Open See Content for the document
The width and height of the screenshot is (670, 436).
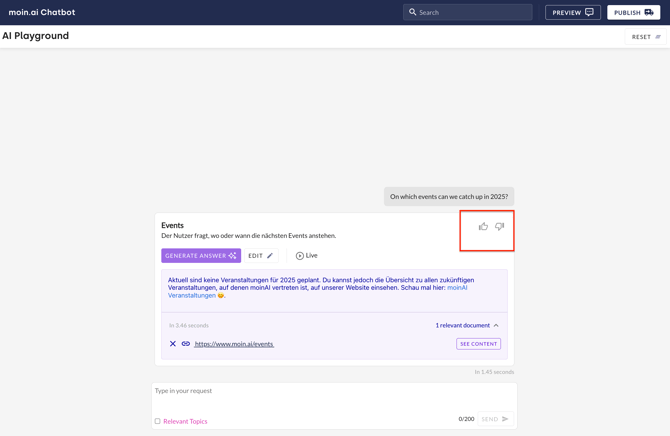(x=478, y=344)
